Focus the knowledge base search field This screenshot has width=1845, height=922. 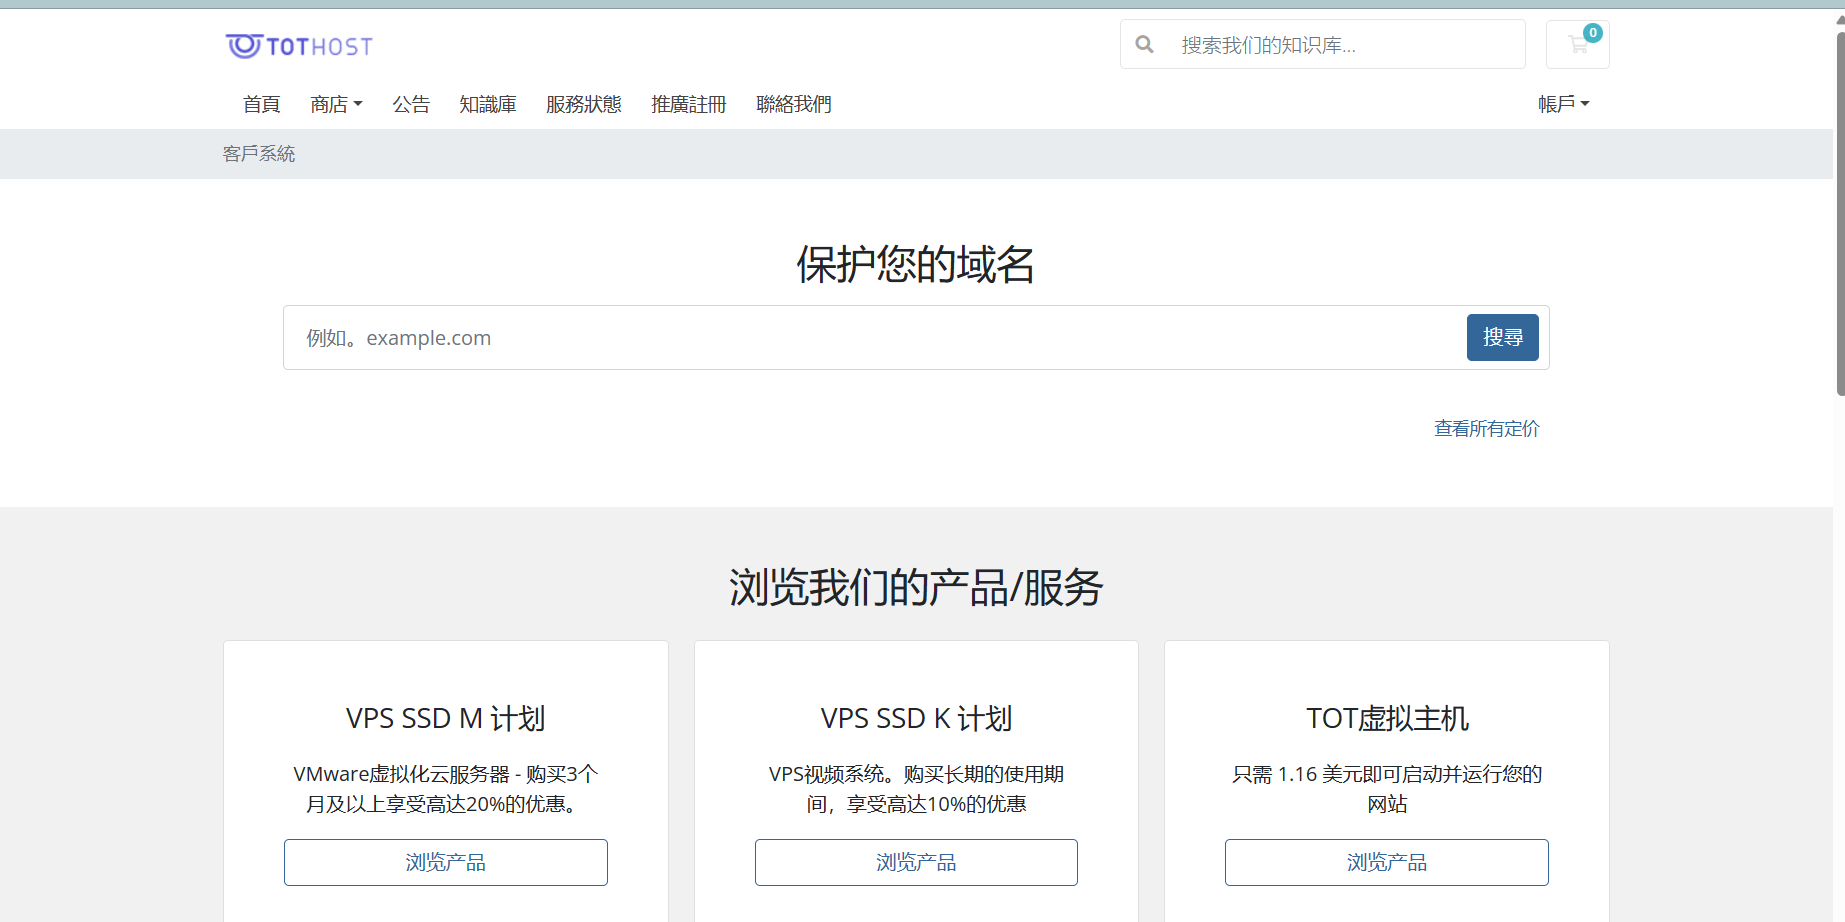(1345, 45)
